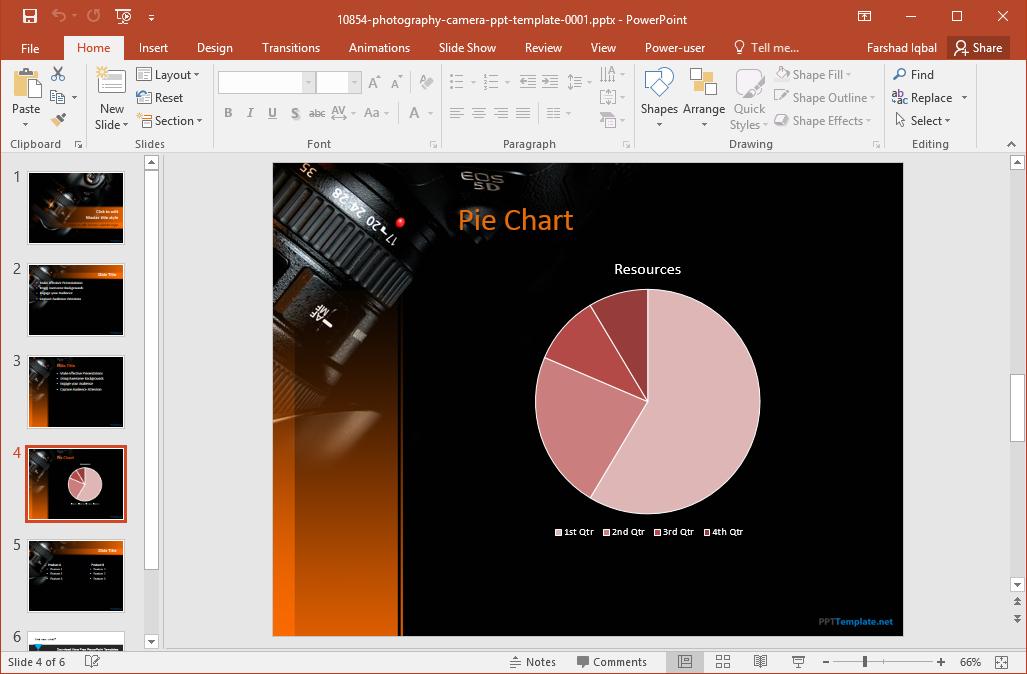Select the Format Painter brush
The height and width of the screenshot is (674, 1027).
click(x=58, y=120)
